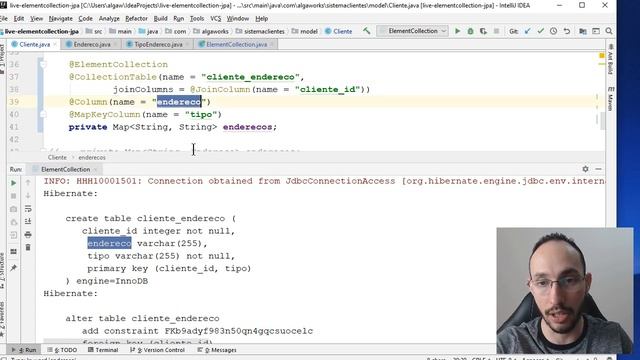Screen dimensions: 640x360
Task: Open the Run tool window button
Action: [x=24, y=350]
